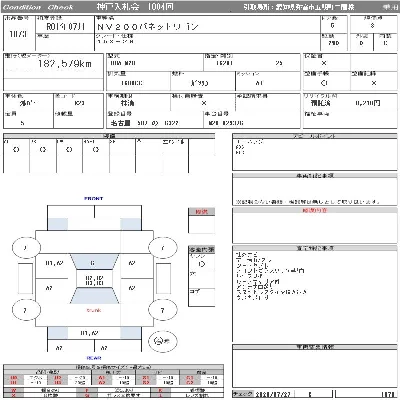Click the check date field at bottom
The width and height of the screenshot is (400, 400).
272,394
